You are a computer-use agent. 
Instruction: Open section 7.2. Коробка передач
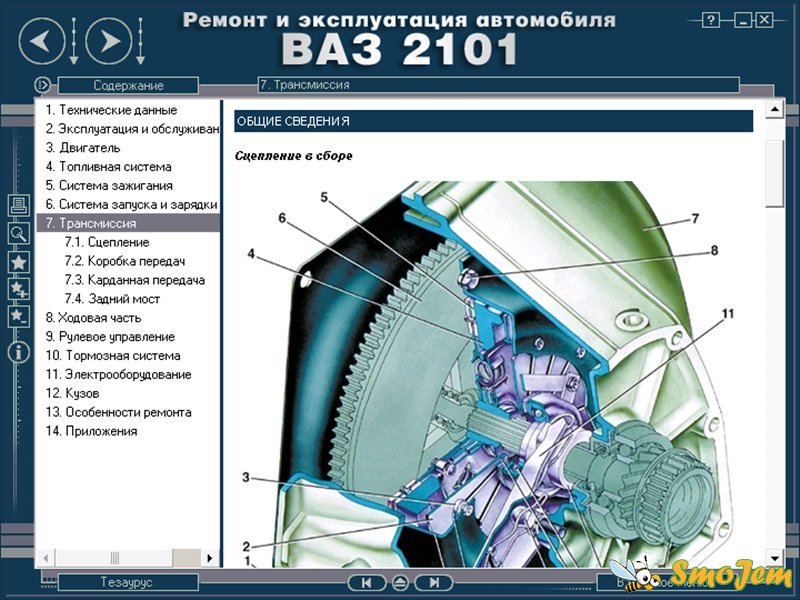124,261
